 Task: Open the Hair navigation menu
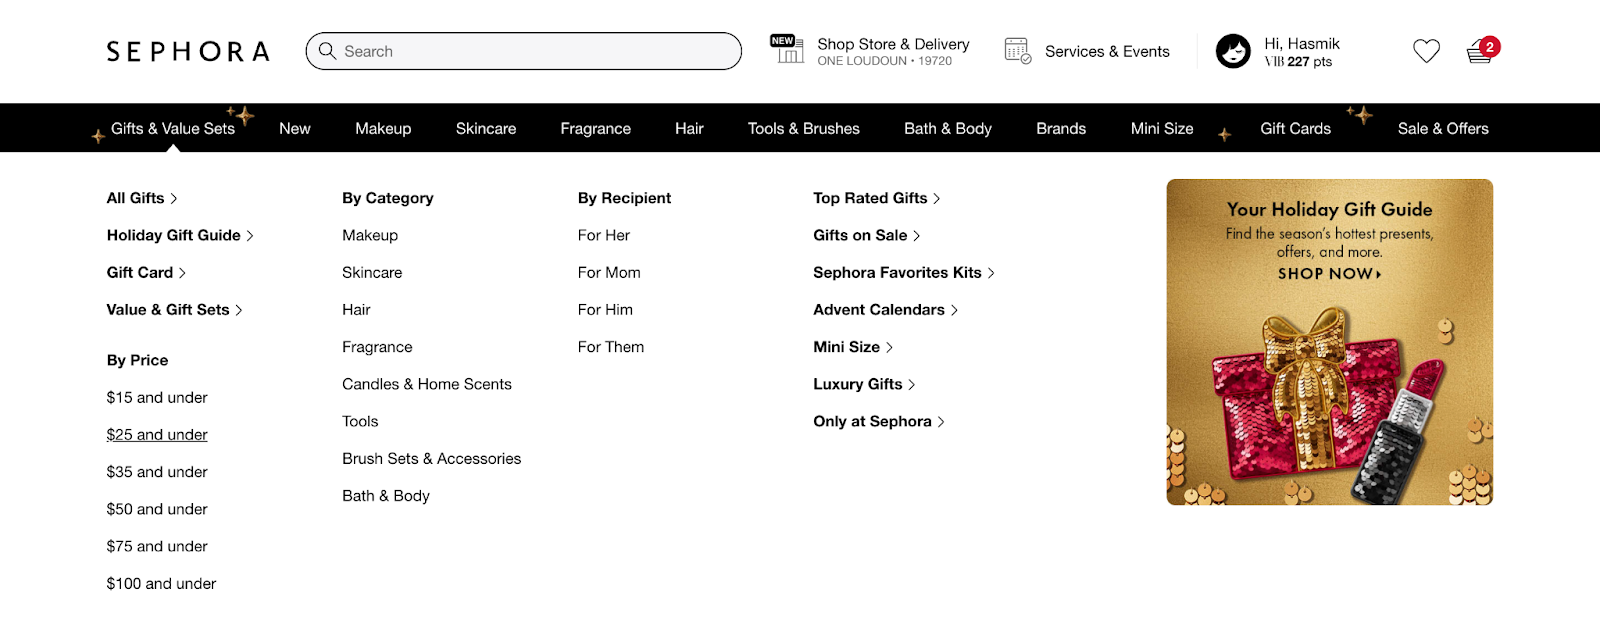tap(689, 128)
